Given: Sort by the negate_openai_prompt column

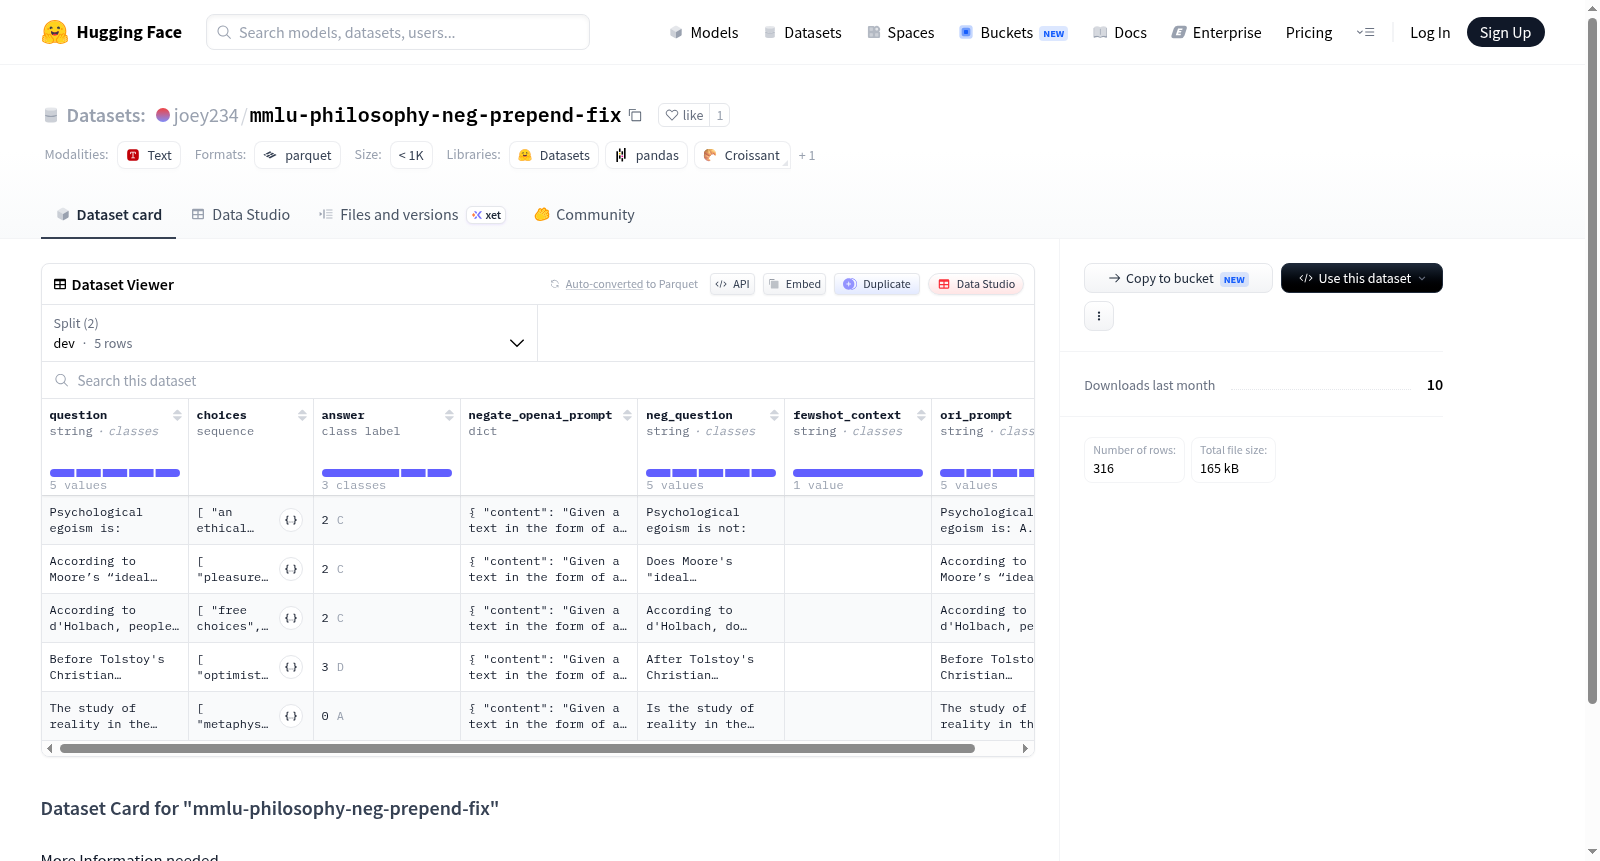Looking at the screenshot, I should (x=627, y=415).
